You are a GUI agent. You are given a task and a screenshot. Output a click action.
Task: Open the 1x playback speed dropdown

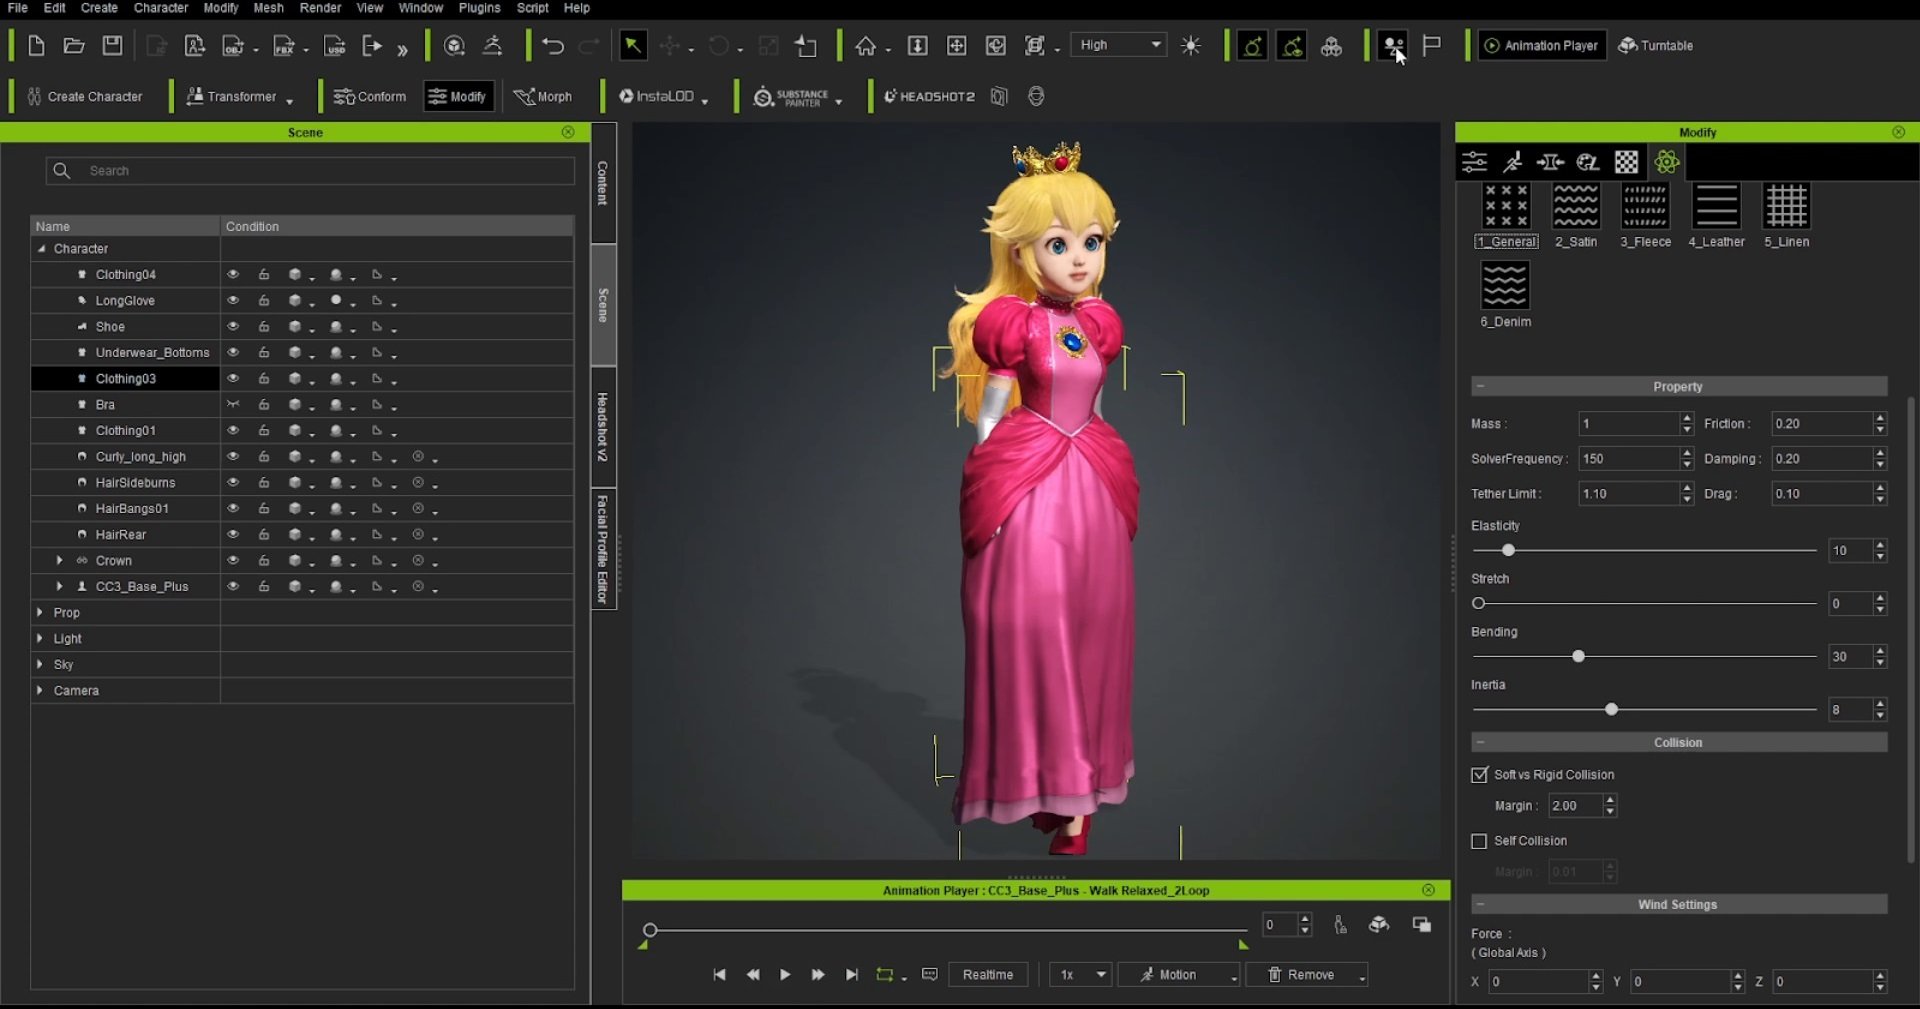[x=1080, y=975]
